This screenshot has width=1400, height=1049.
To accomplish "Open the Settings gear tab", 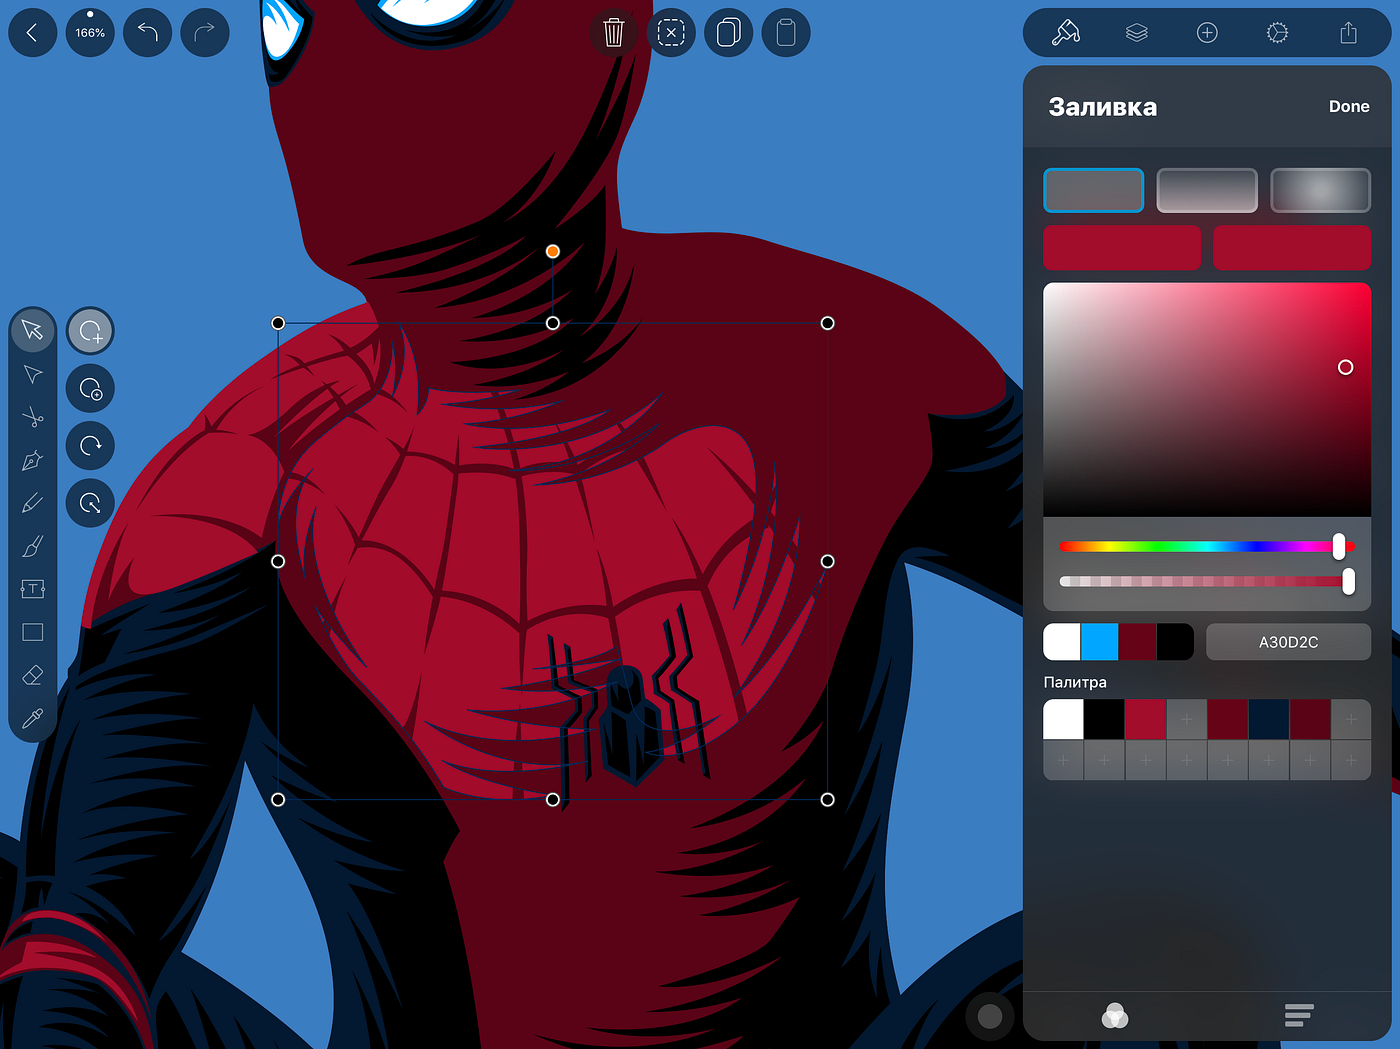I will [x=1277, y=33].
